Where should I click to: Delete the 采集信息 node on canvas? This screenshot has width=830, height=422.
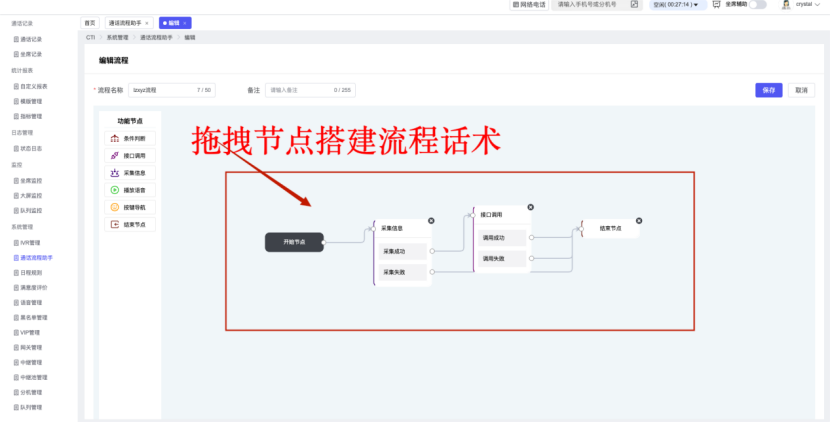(x=431, y=220)
